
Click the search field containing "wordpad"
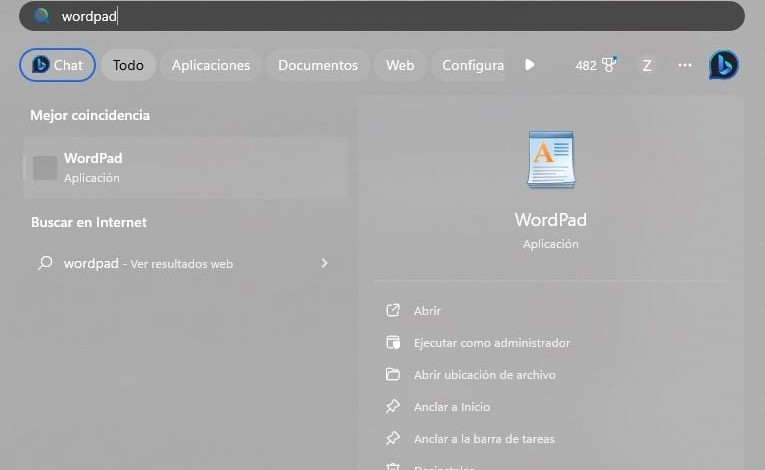382,16
